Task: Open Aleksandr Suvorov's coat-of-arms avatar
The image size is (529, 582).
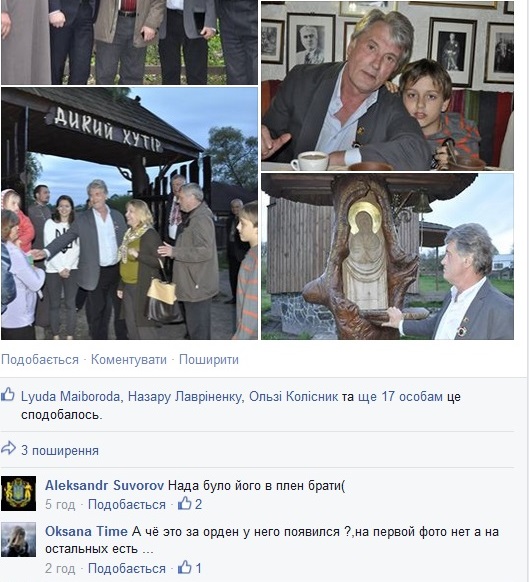Action: point(19,494)
